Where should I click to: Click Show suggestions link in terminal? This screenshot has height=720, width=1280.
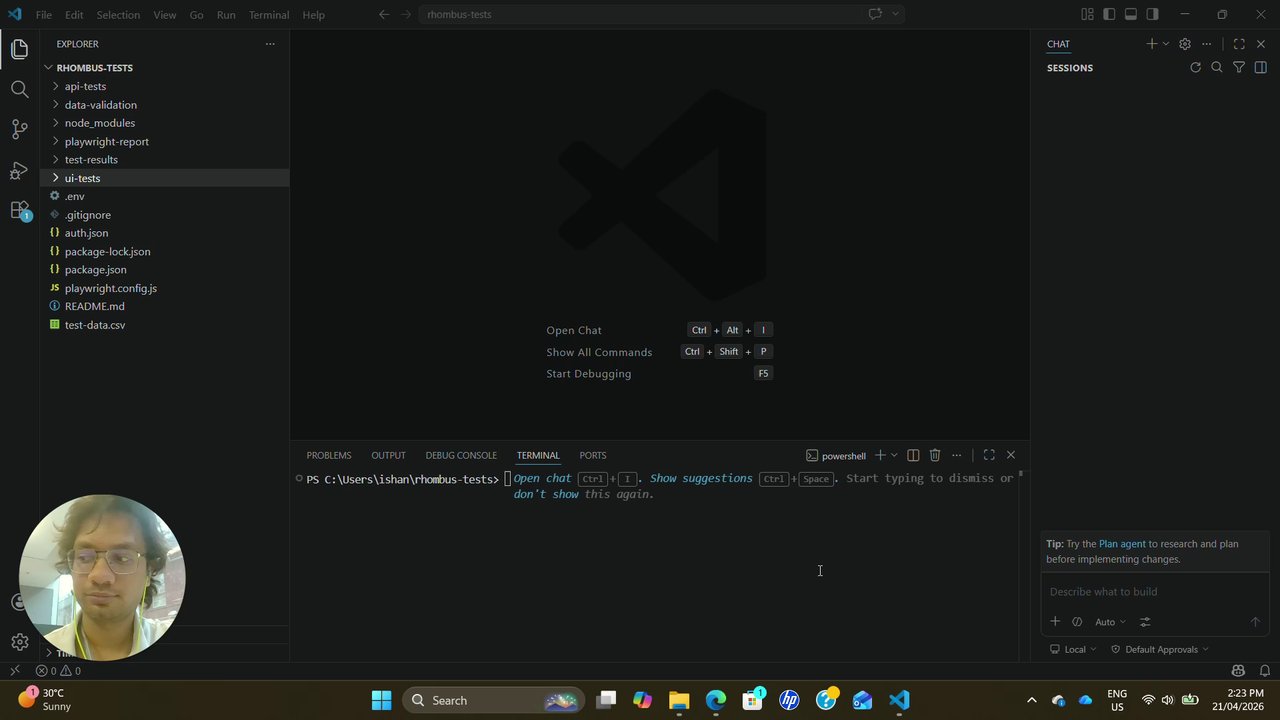[701, 478]
